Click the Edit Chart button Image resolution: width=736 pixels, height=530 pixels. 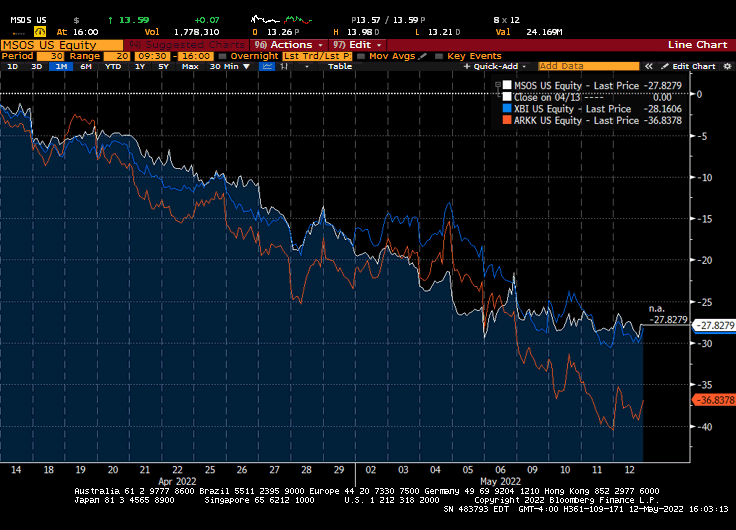pyautogui.click(x=689, y=67)
